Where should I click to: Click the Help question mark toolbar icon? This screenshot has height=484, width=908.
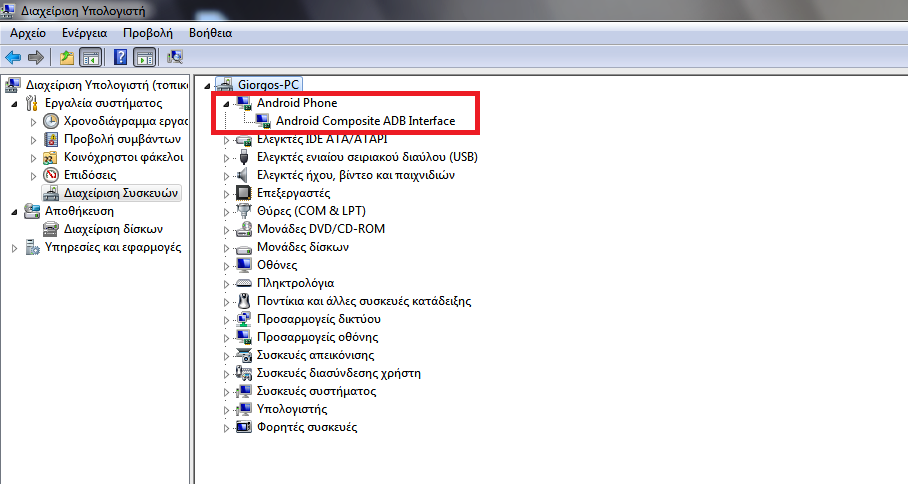pos(120,57)
